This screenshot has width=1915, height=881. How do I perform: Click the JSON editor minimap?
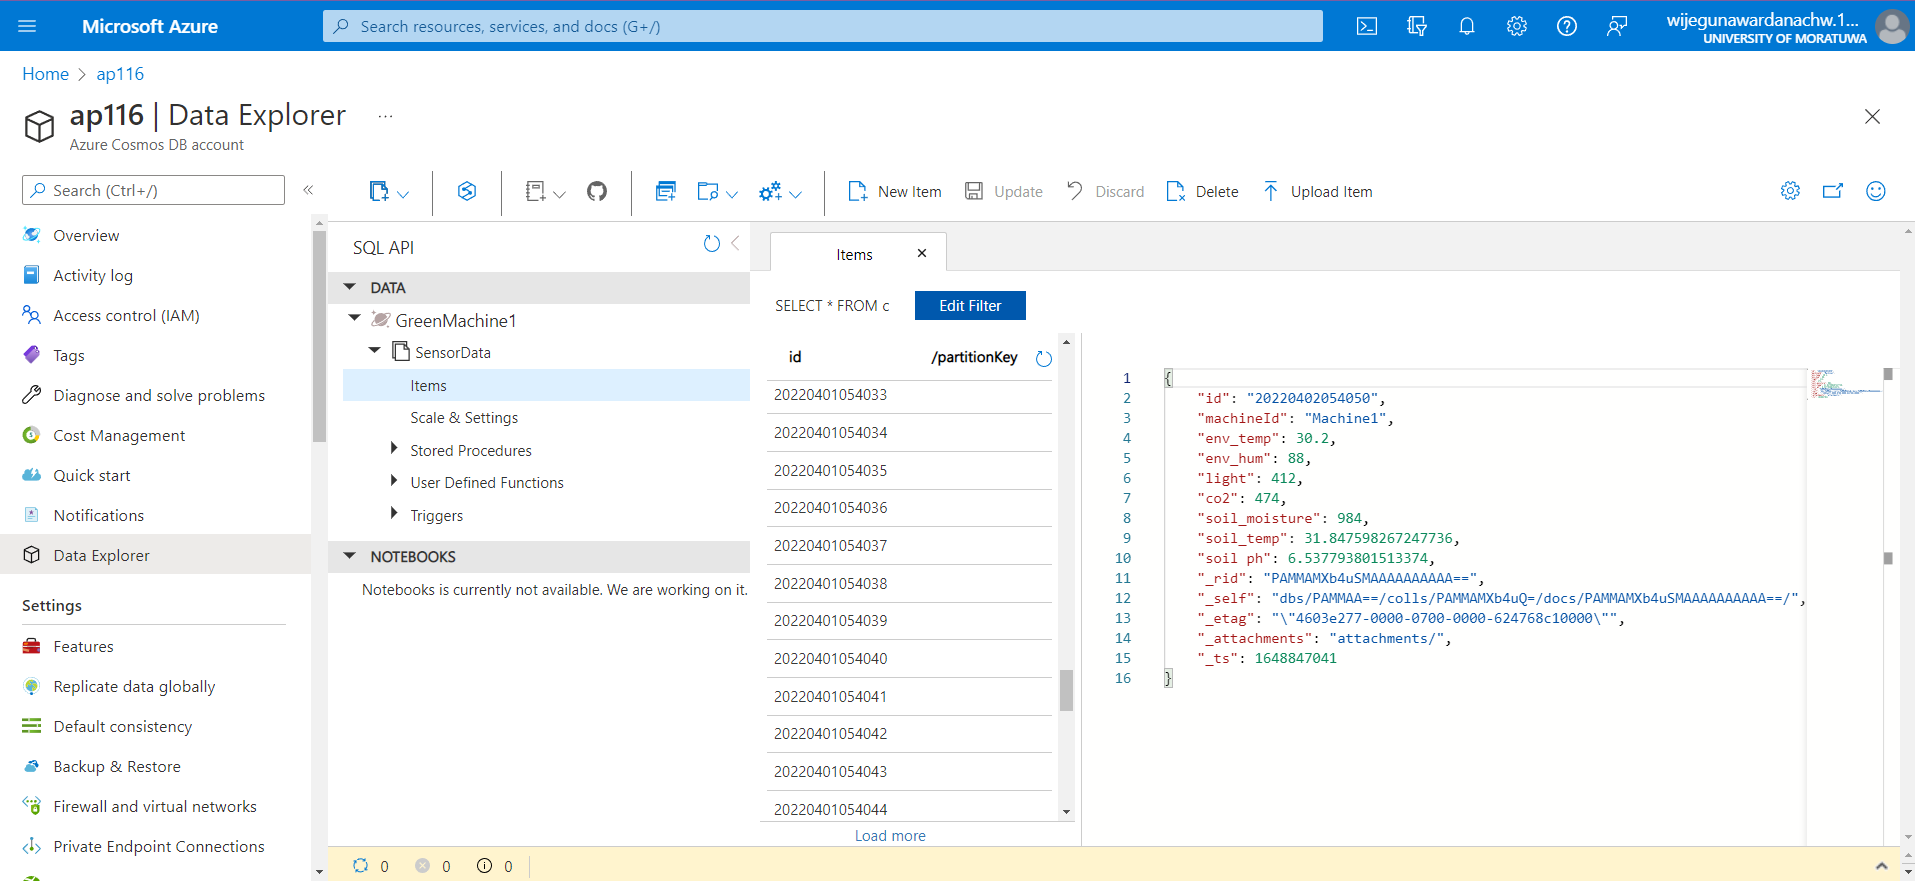click(x=1845, y=384)
